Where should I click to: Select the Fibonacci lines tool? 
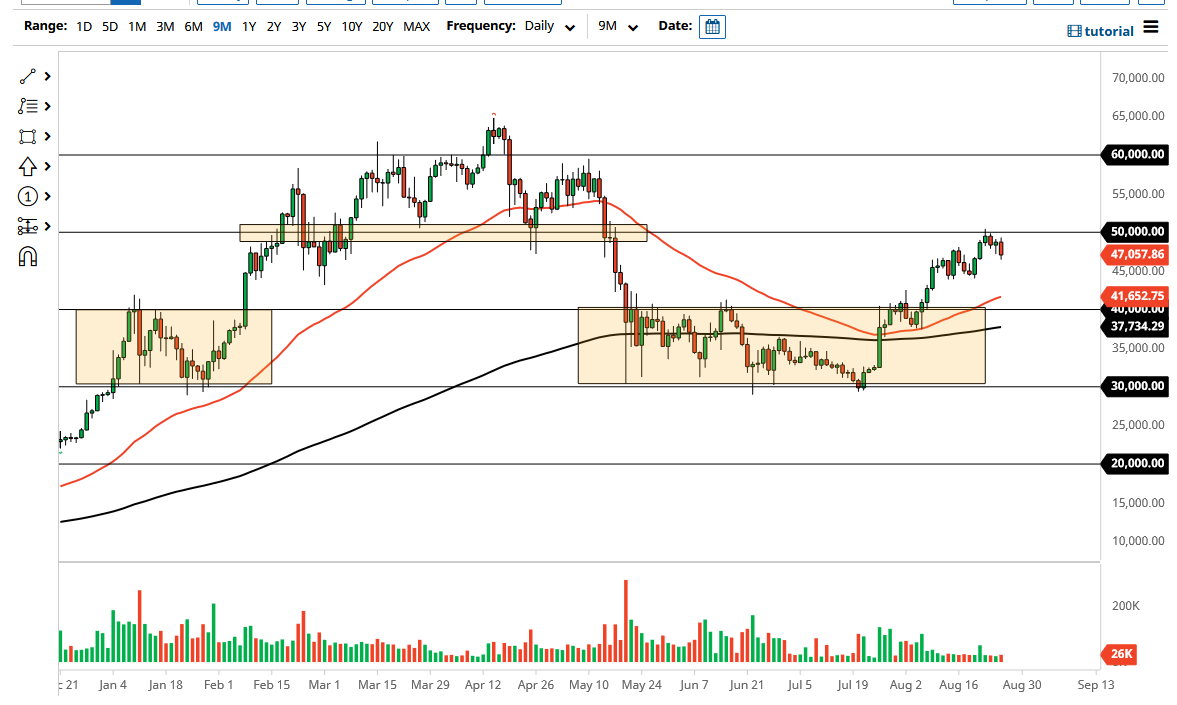pyautogui.click(x=28, y=105)
